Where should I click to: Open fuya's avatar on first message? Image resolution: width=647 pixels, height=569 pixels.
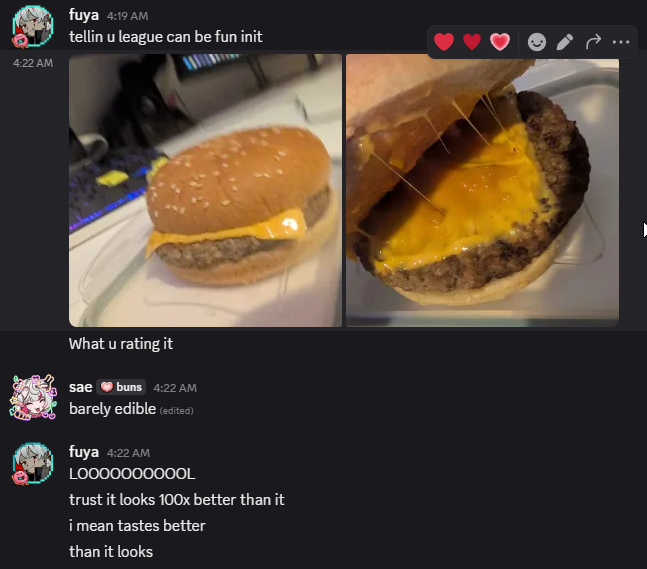click(x=33, y=26)
